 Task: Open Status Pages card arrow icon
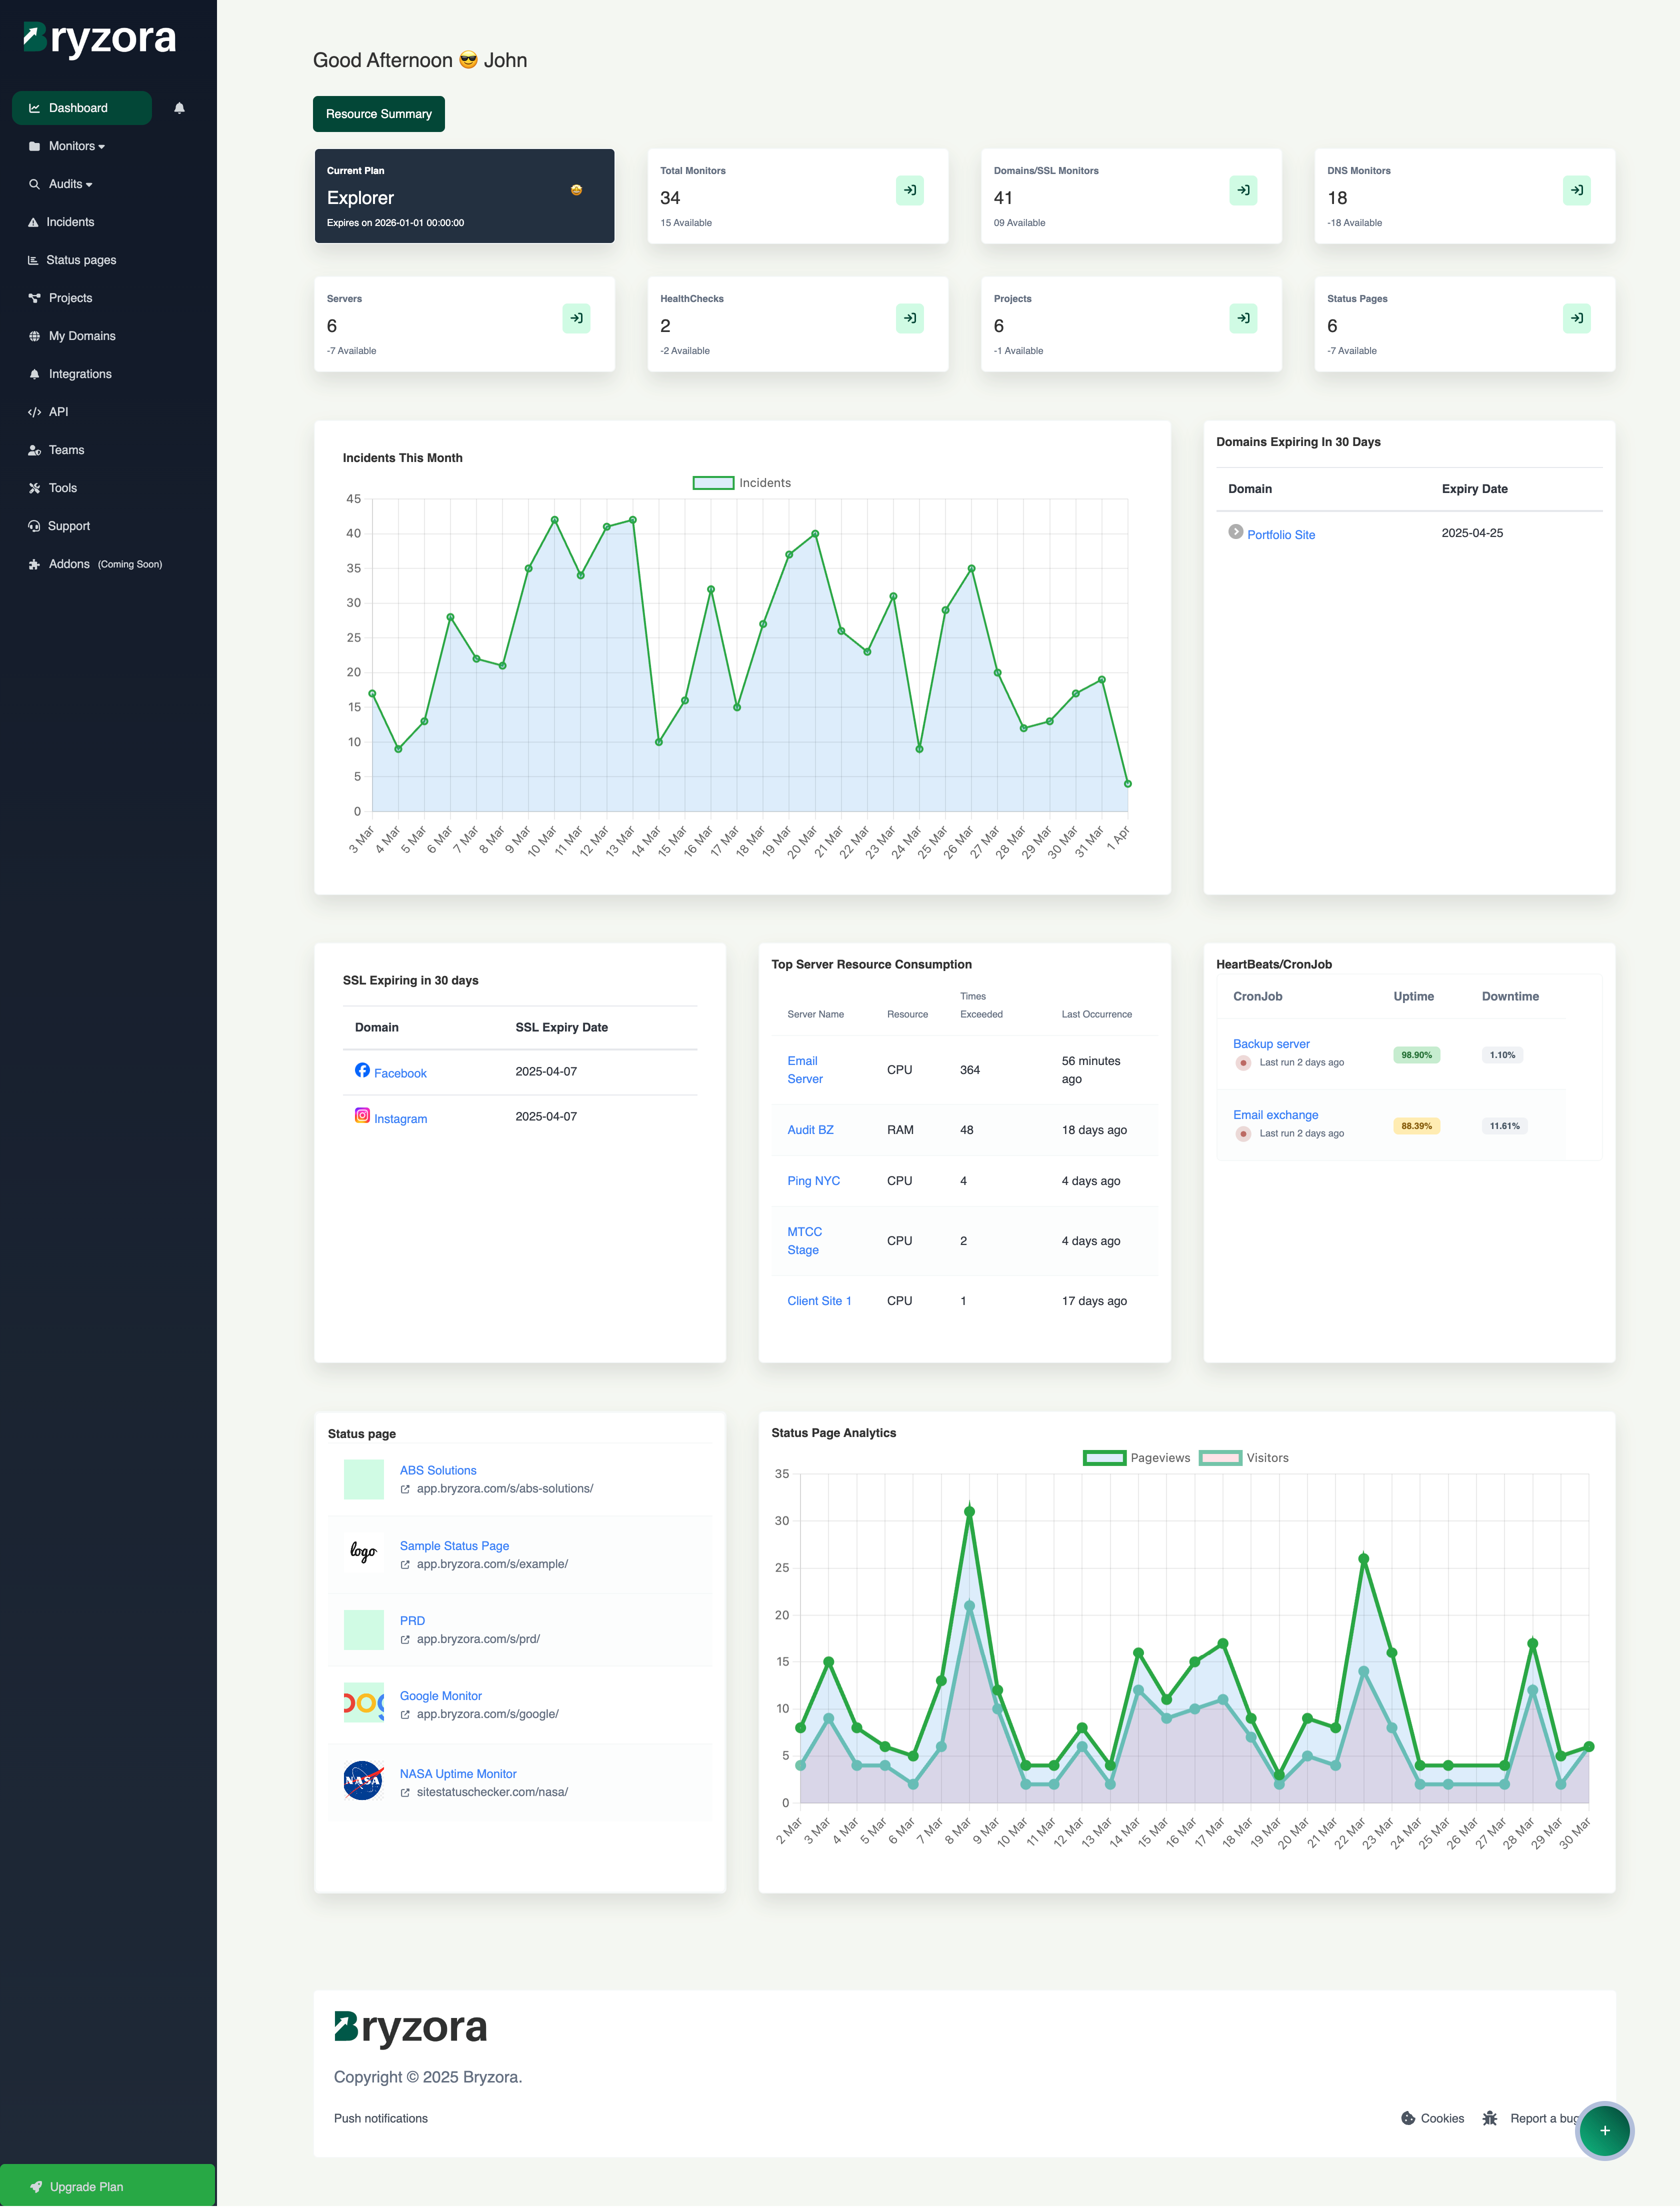point(1577,318)
